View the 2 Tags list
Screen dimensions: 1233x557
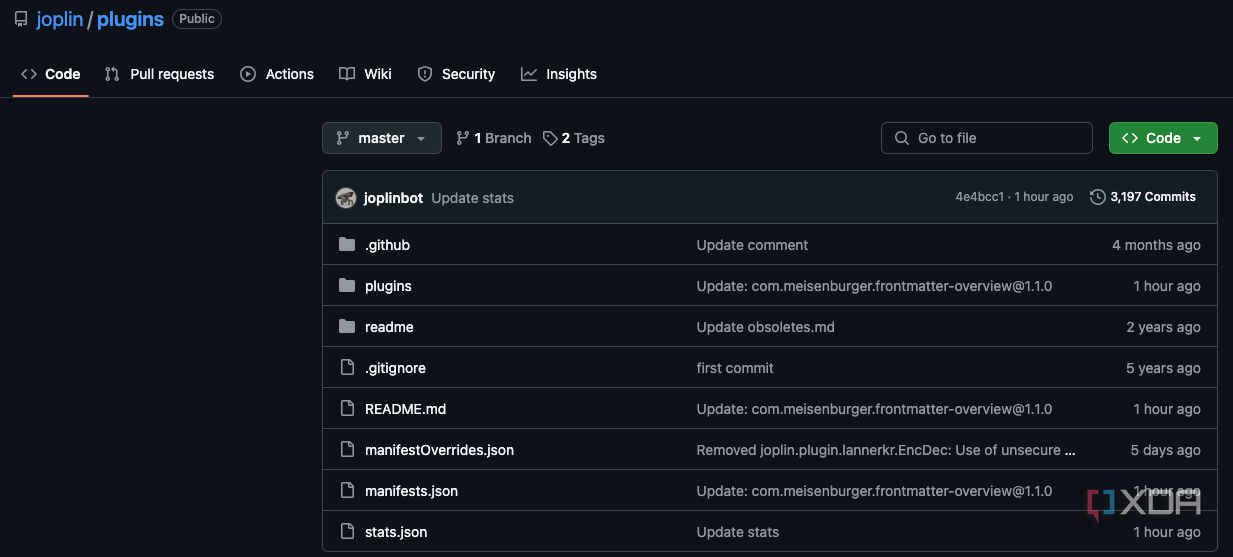click(574, 138)
